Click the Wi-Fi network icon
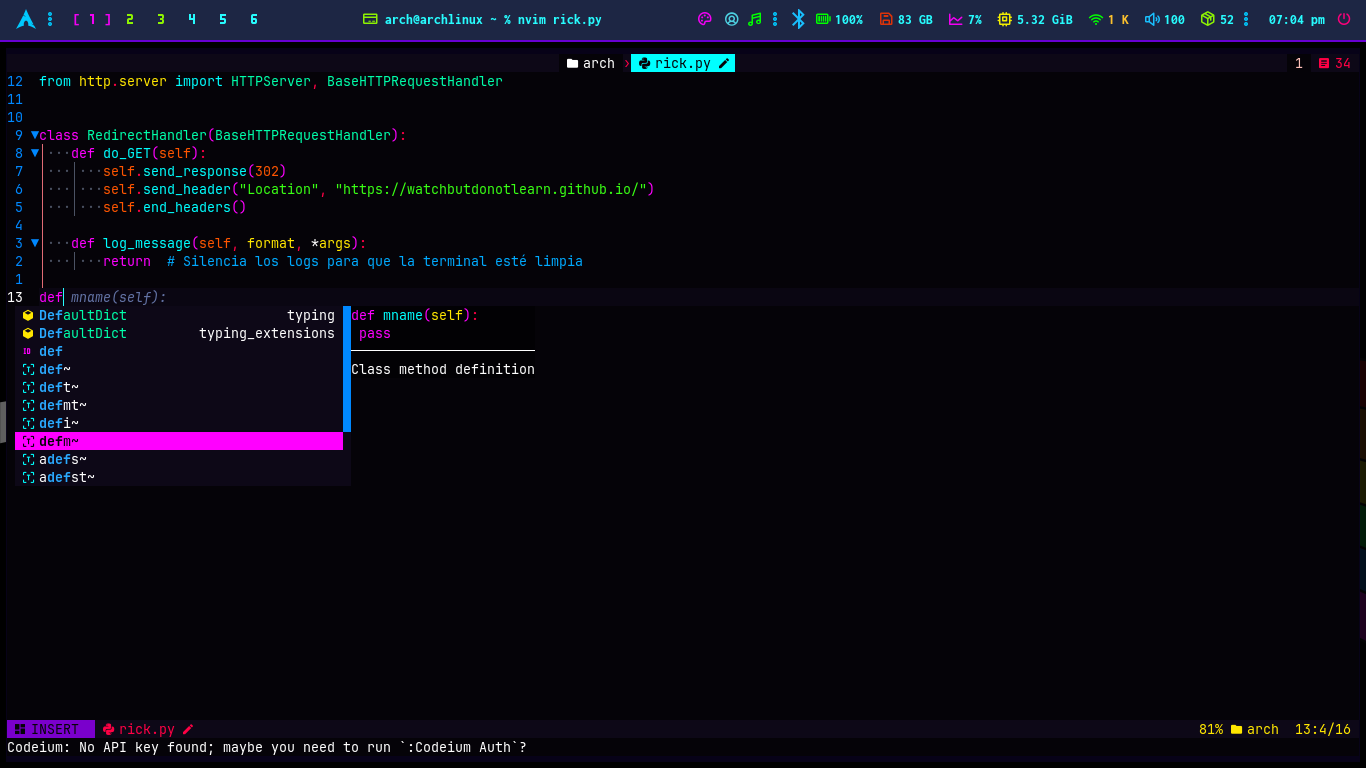Image resolution: width=1366 pixels, height=768 pixels. point(1096,19)
